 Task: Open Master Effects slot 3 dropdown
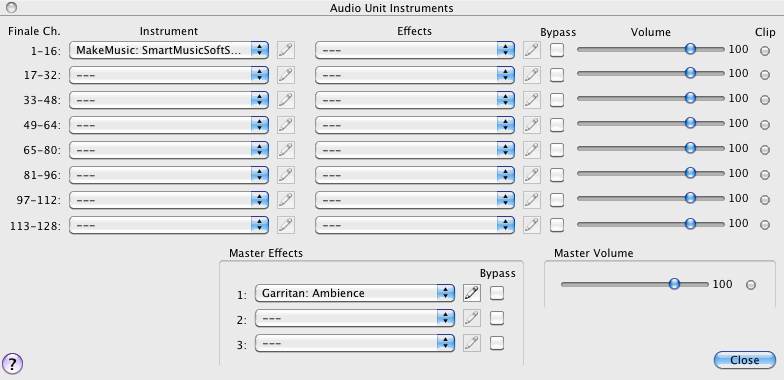354,343
